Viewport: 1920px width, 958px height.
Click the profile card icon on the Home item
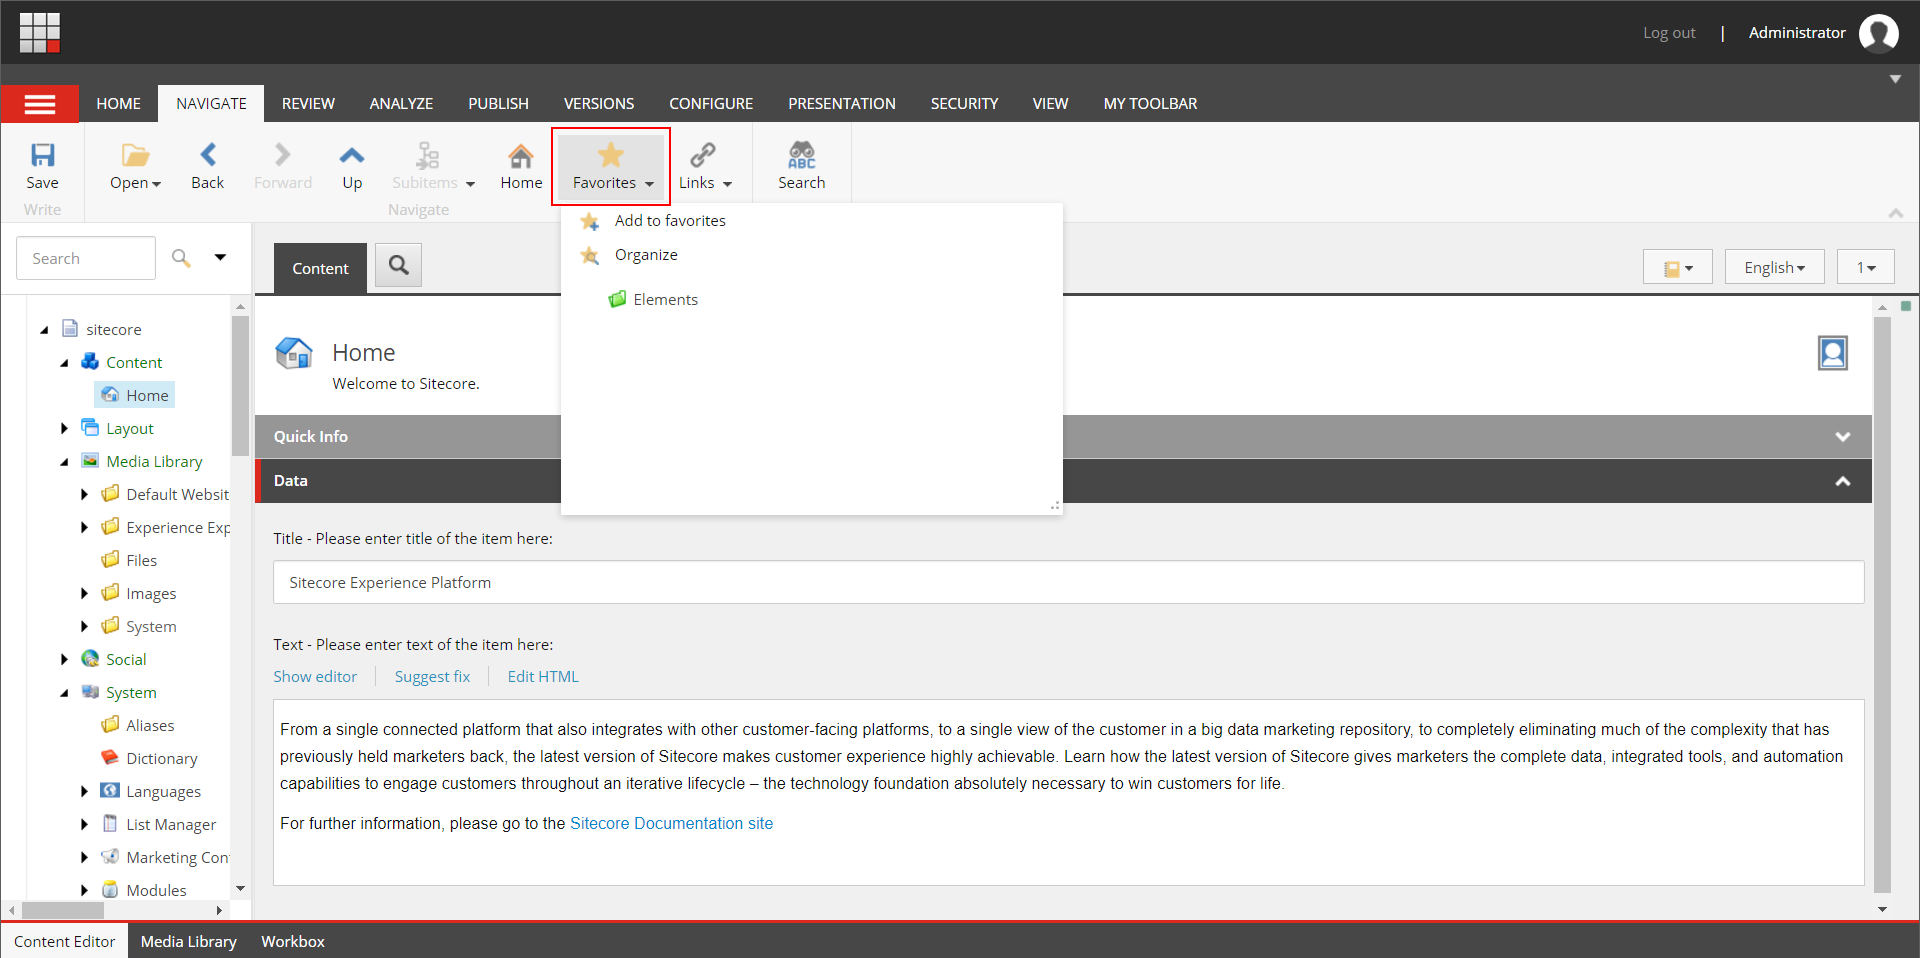pos(1833,353)
